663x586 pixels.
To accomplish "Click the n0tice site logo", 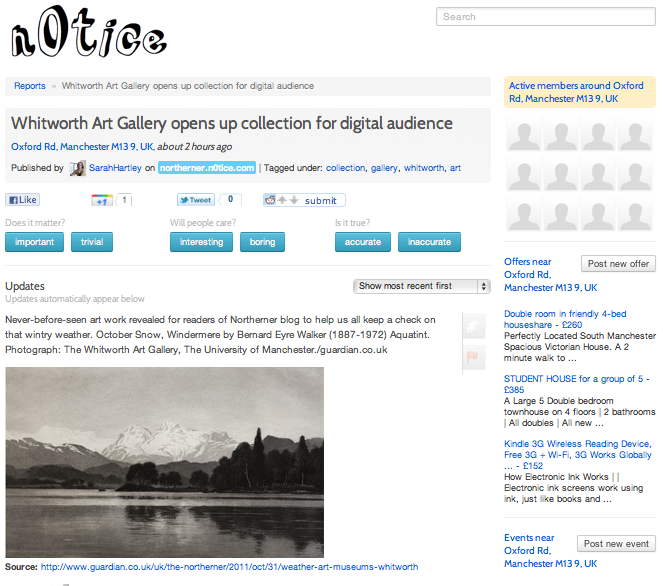I will tap(89, 32).
